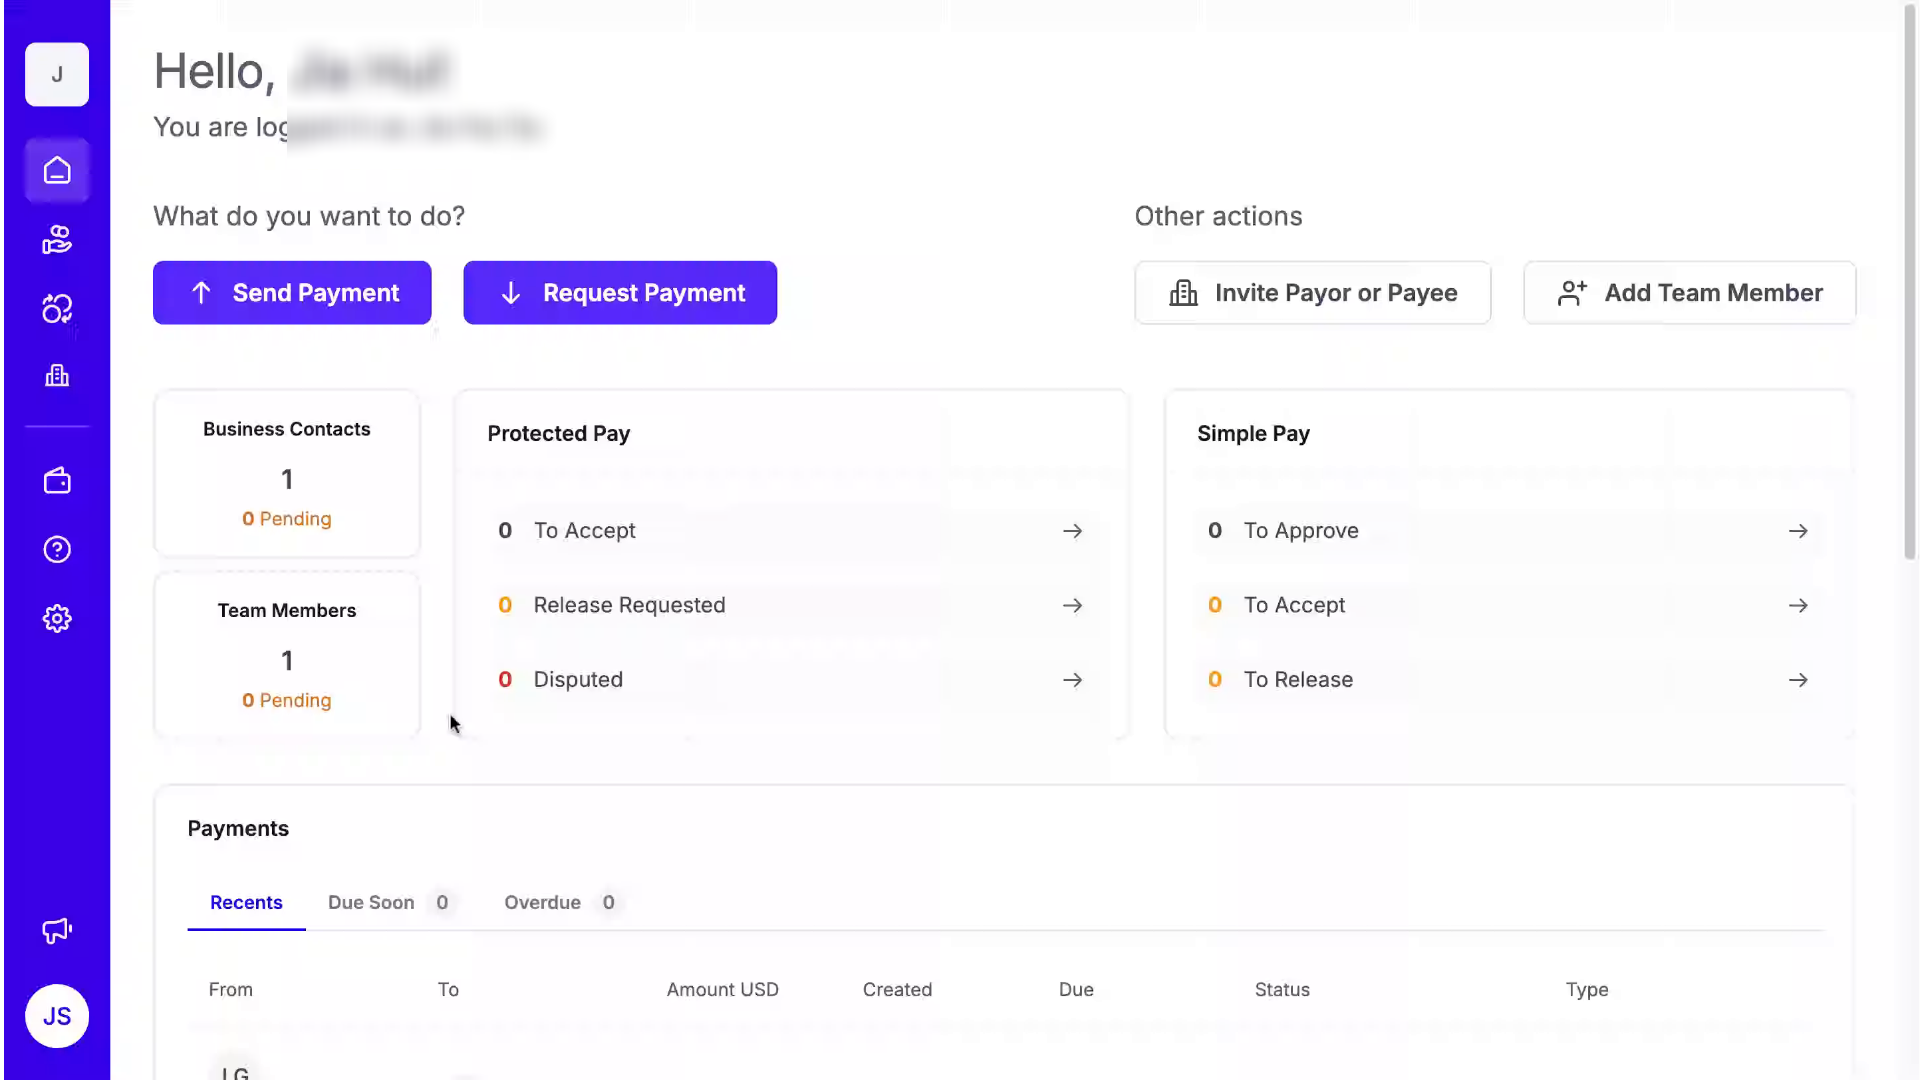Click Invite Payor or Payee button
The width and height of the screenshot is (1920, 1080).
click(1312, 293)
